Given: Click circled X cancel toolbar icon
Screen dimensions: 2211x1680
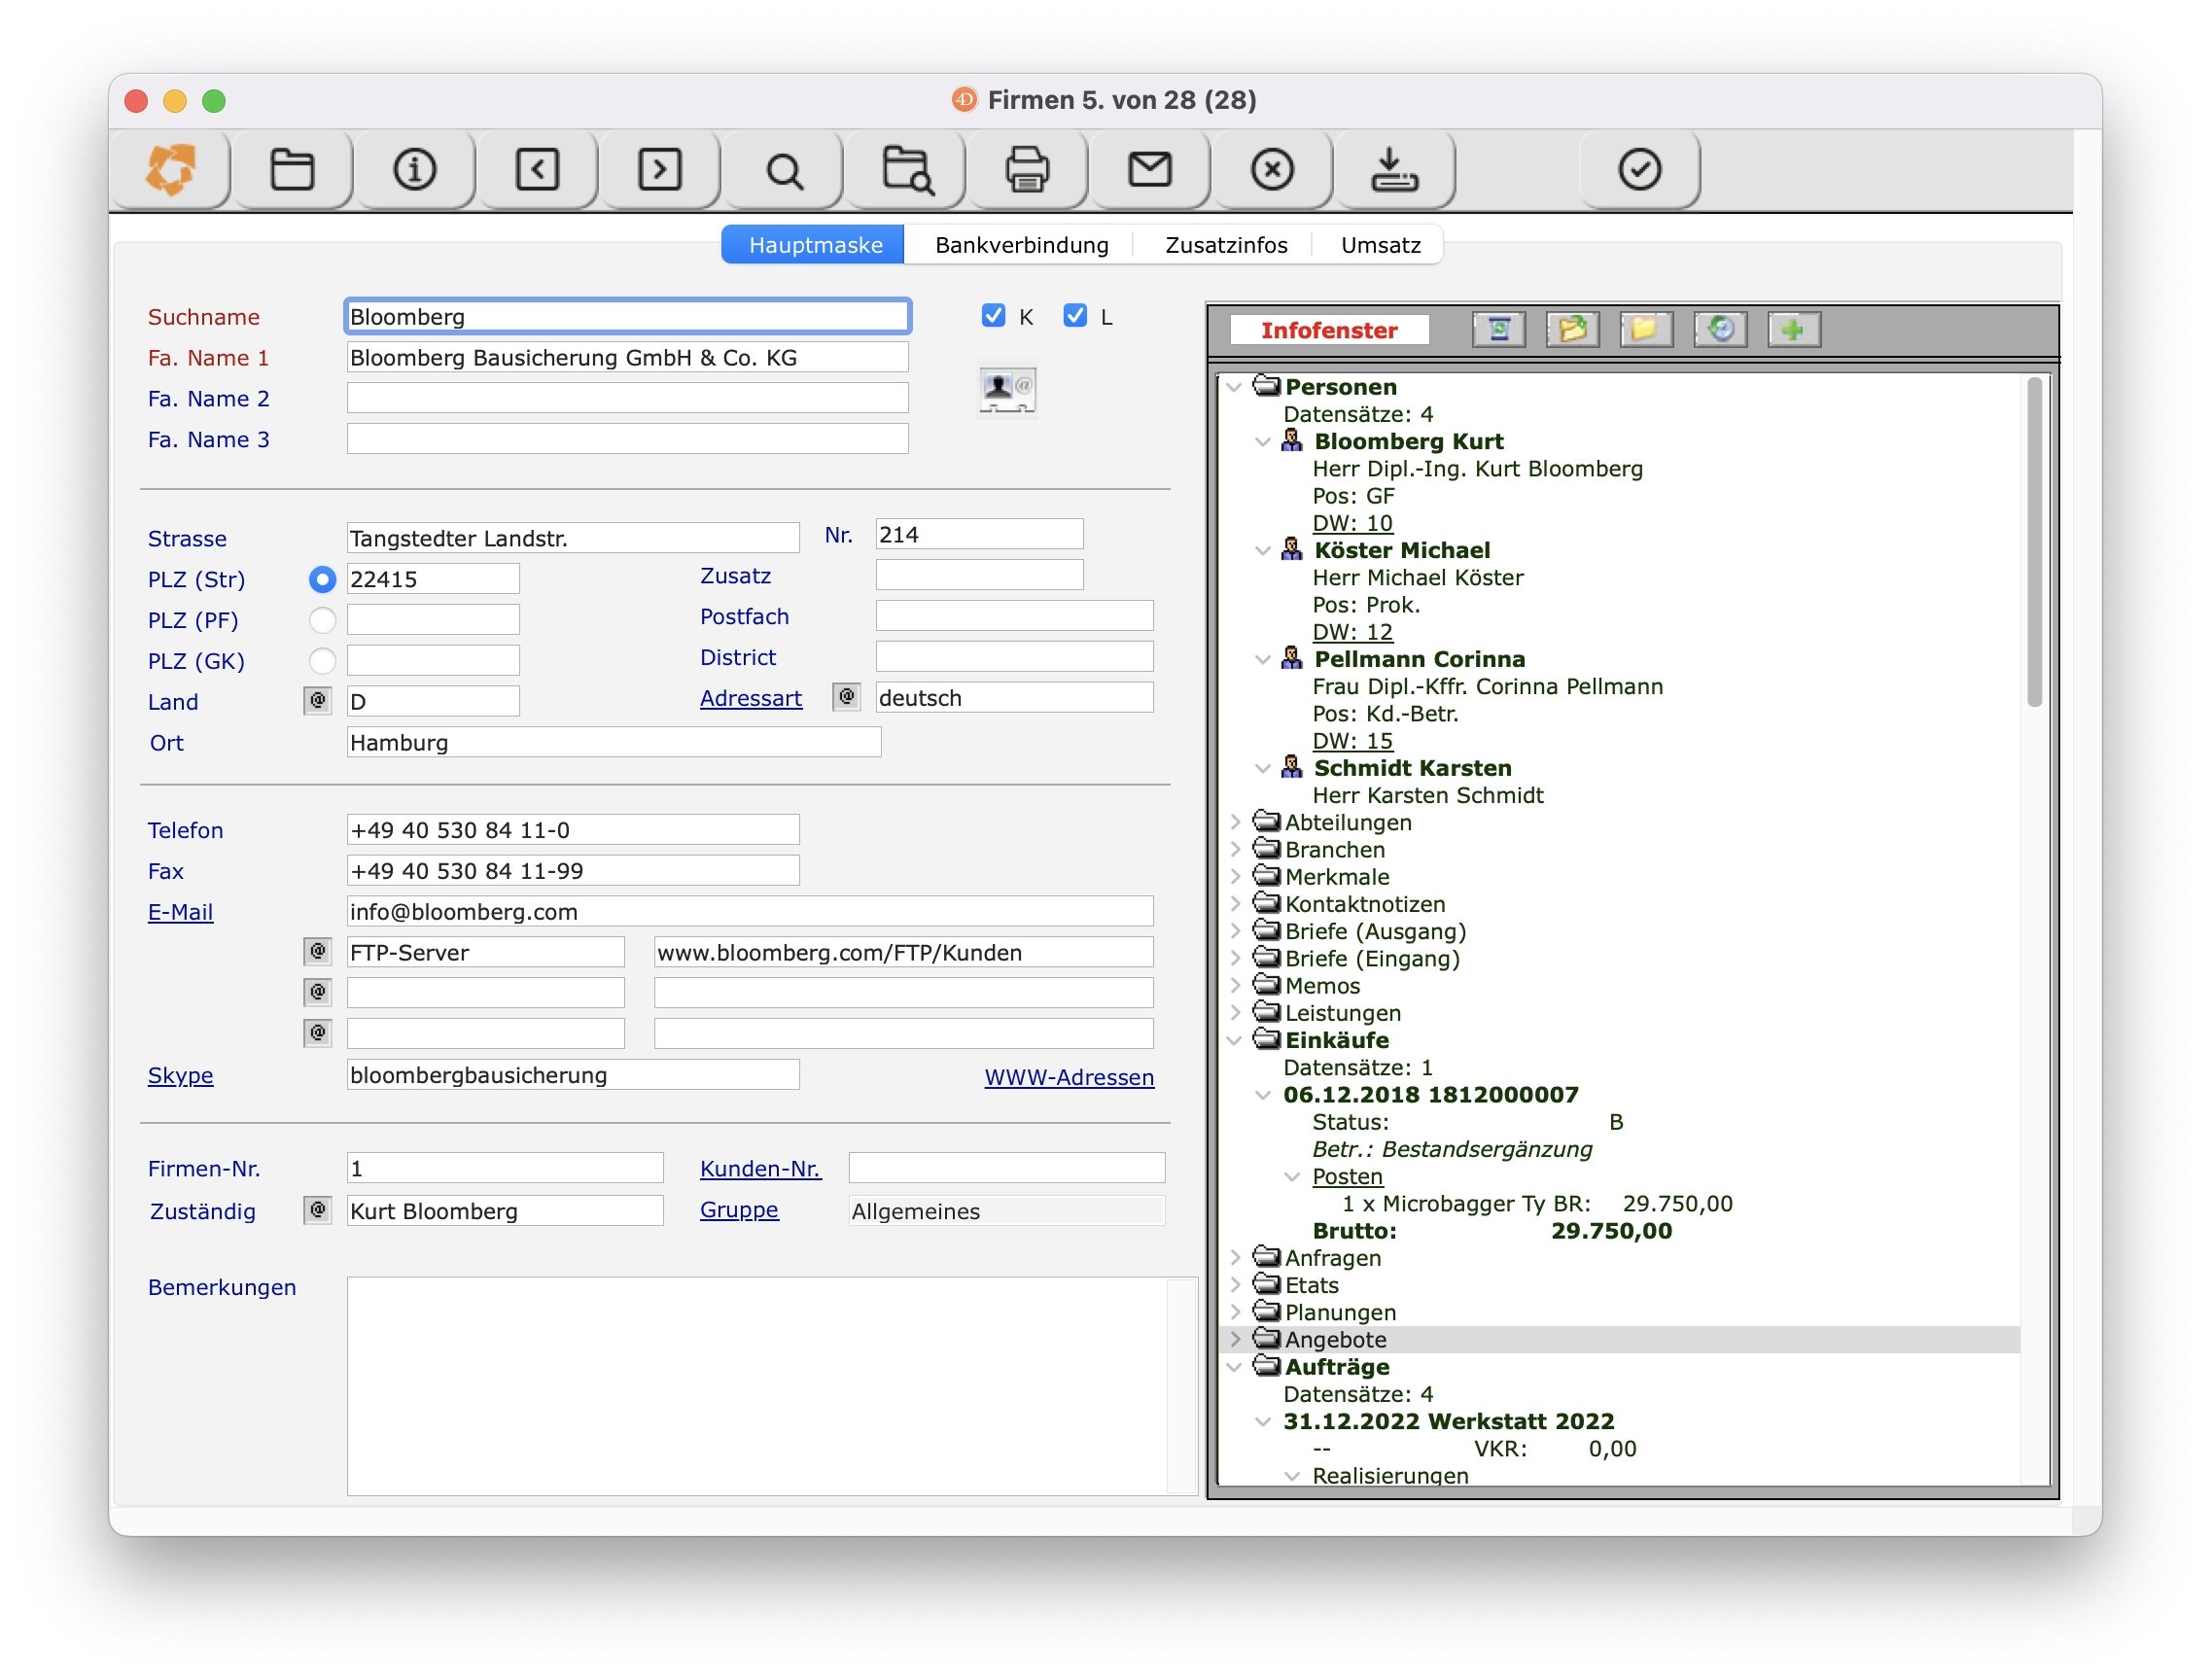Looking at the screenshot, I should (1271, 169).
